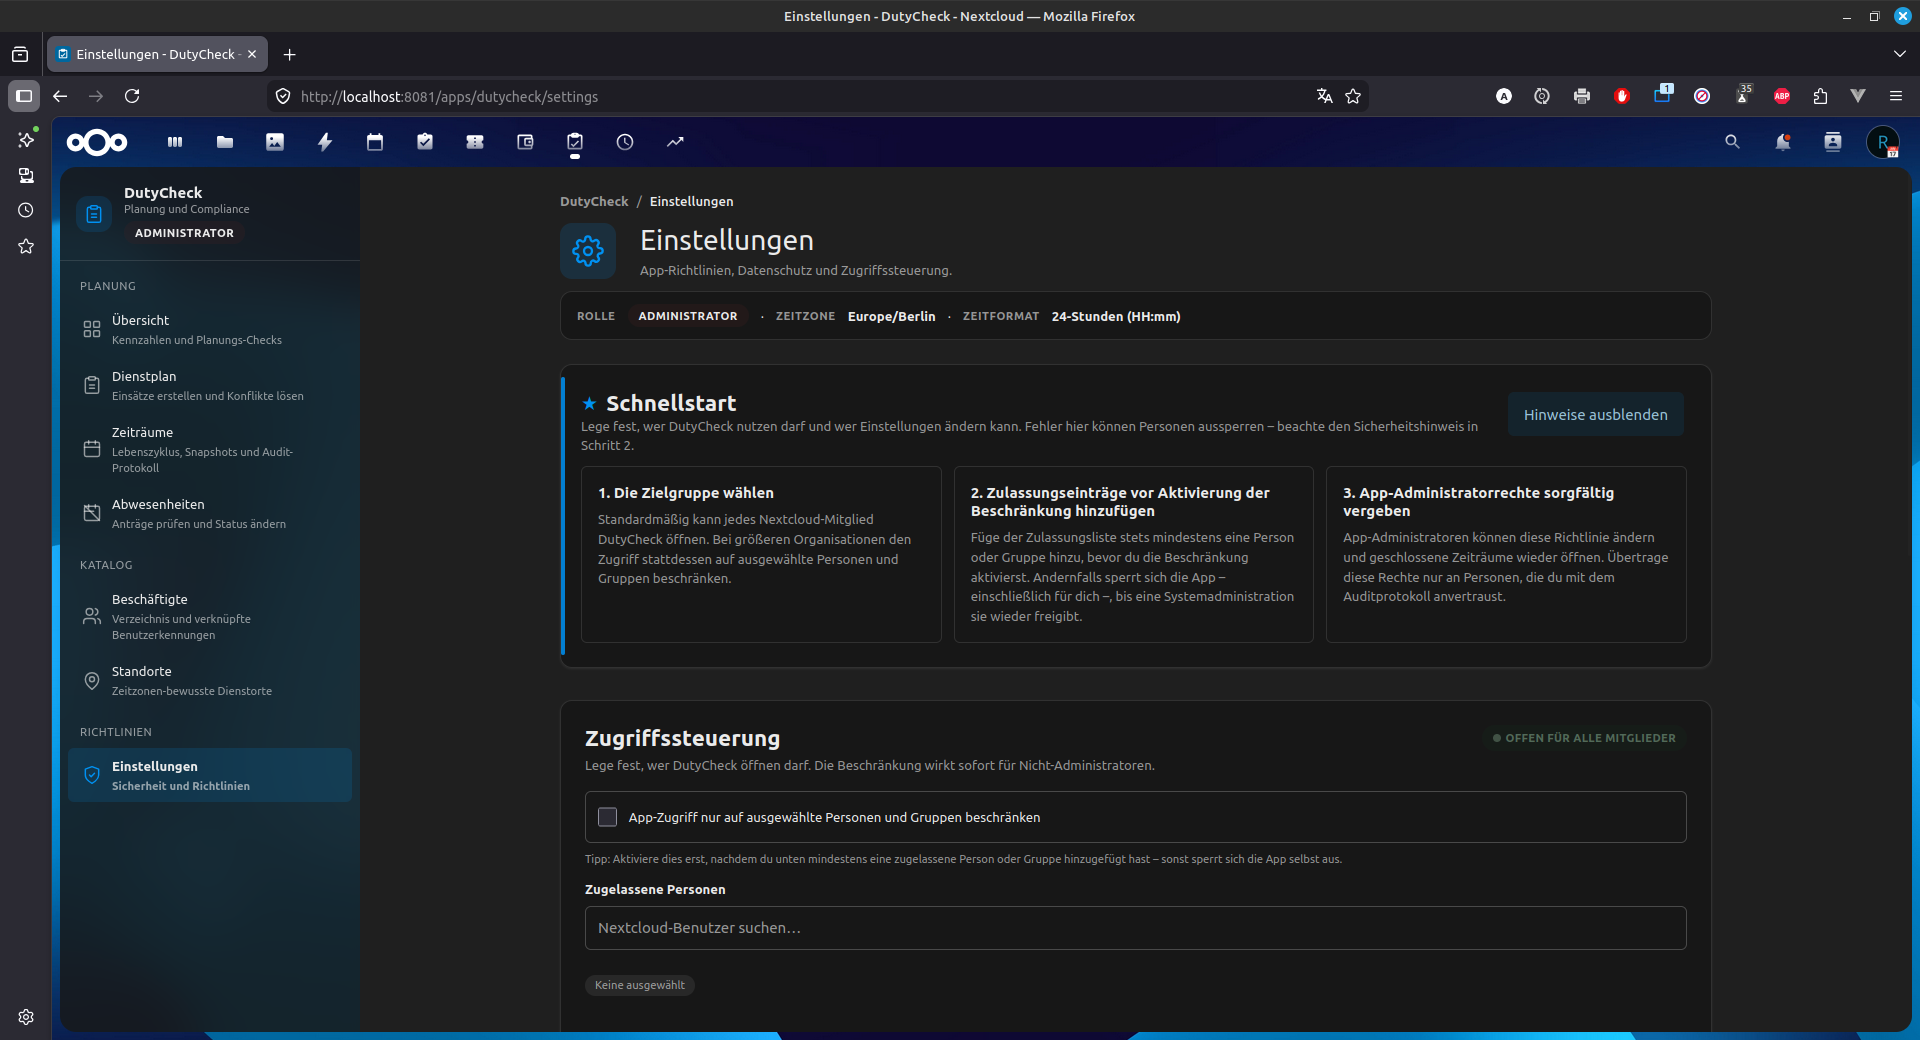
Task: Open Firefox sidebar settings gear
Action: pyautogui.click(x=26, y=1017)
